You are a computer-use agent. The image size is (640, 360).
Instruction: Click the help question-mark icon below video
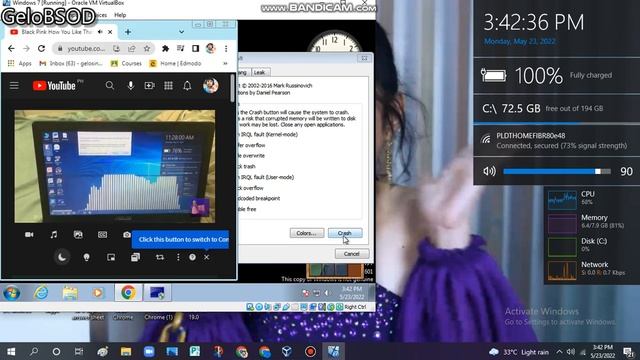[192, 257]
